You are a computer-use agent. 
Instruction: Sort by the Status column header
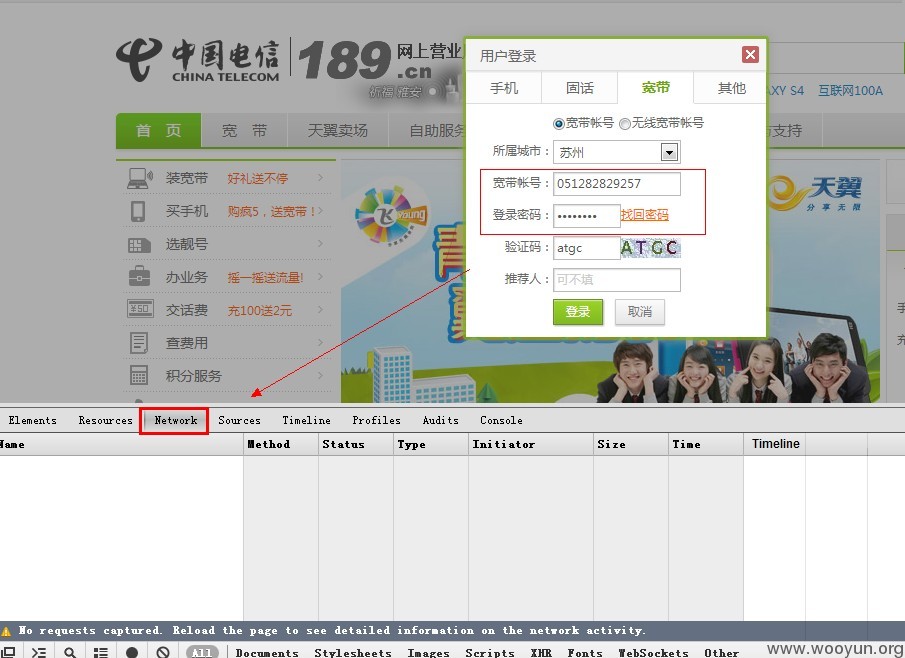356,444
